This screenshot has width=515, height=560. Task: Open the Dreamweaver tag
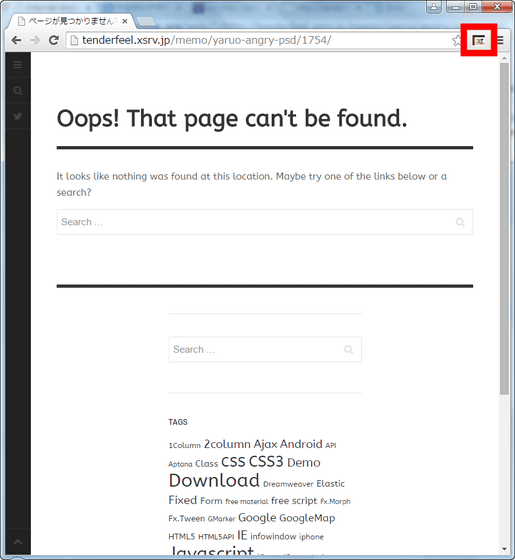(x=288, y=484)
